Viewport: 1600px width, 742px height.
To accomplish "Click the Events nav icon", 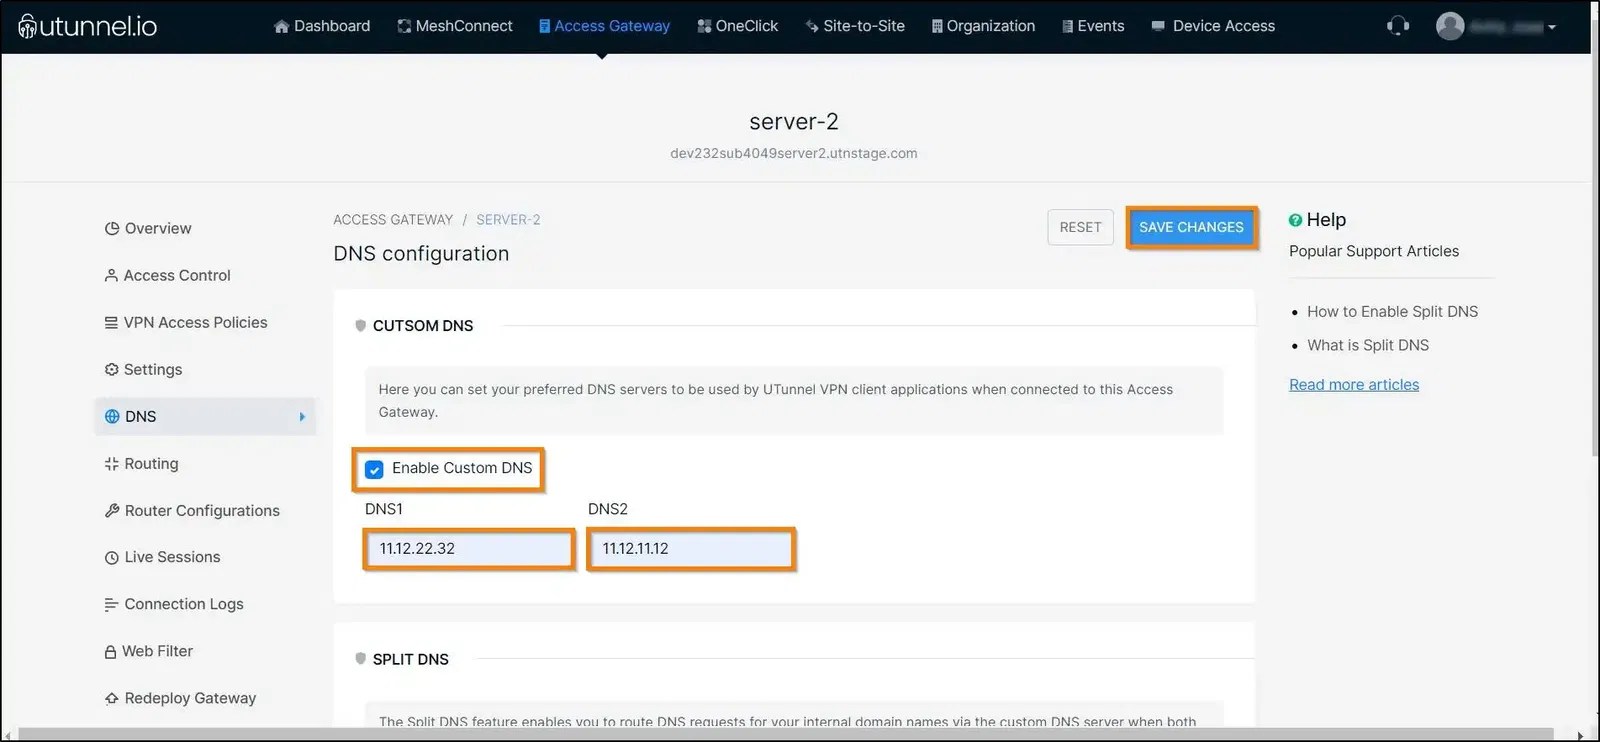I will [x=1067, y=26].
